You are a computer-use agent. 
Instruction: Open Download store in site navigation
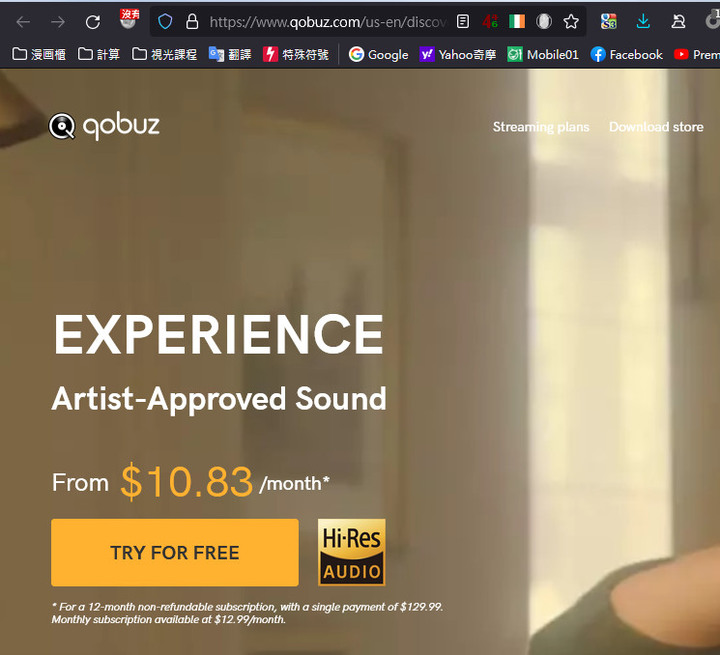pos(656,127)
